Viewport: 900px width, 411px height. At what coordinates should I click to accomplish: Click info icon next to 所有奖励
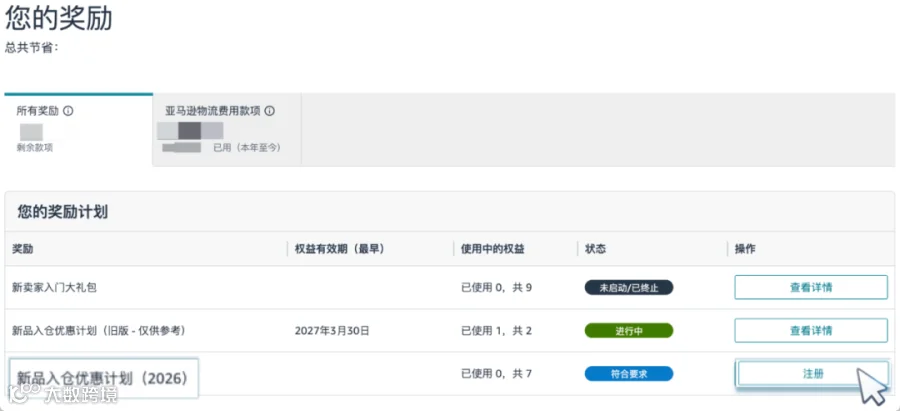[68, 111]
